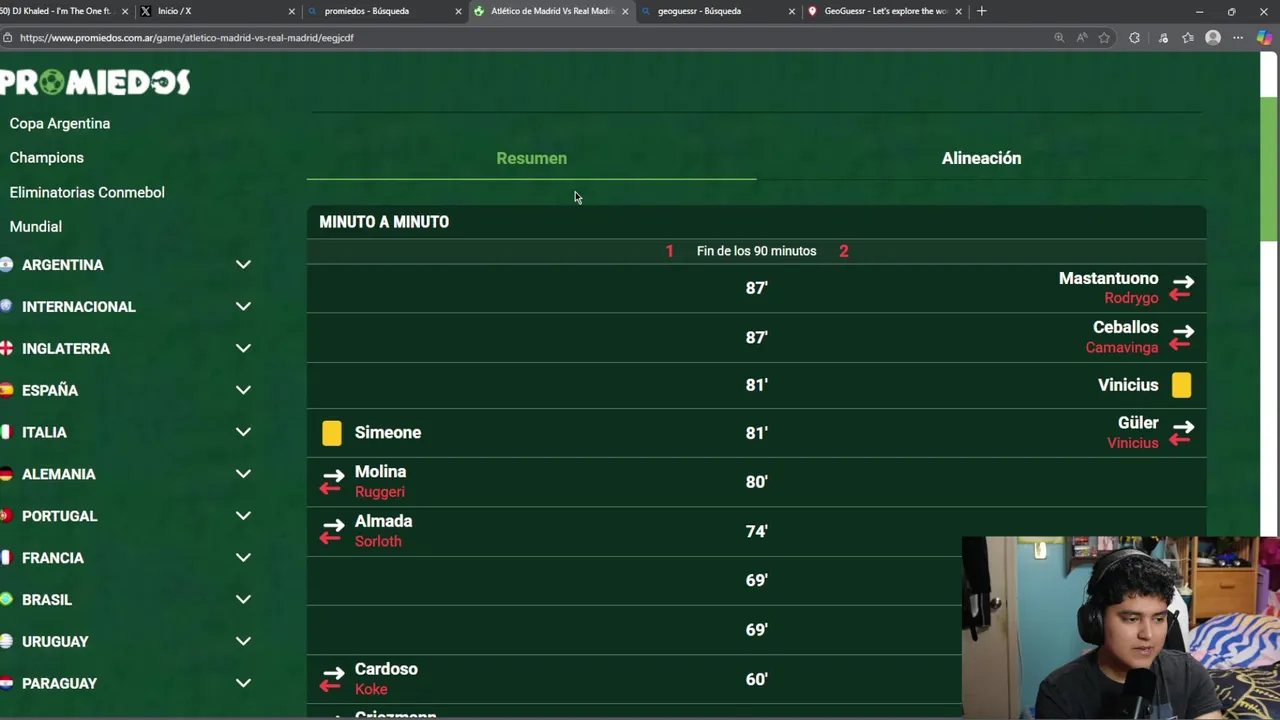The image size is (1280, 720).
Task: Click the Promiedos logo
Action: click(x=95, y=82)
